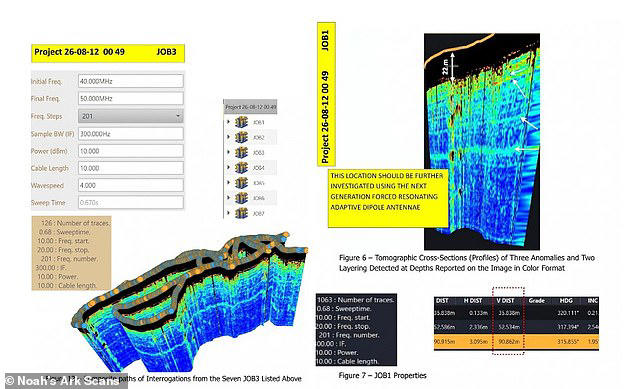Viewport: 634px width, 389px height.
Task: Click the 3D composite paths tomography model
Action: (x=190, y=301)
